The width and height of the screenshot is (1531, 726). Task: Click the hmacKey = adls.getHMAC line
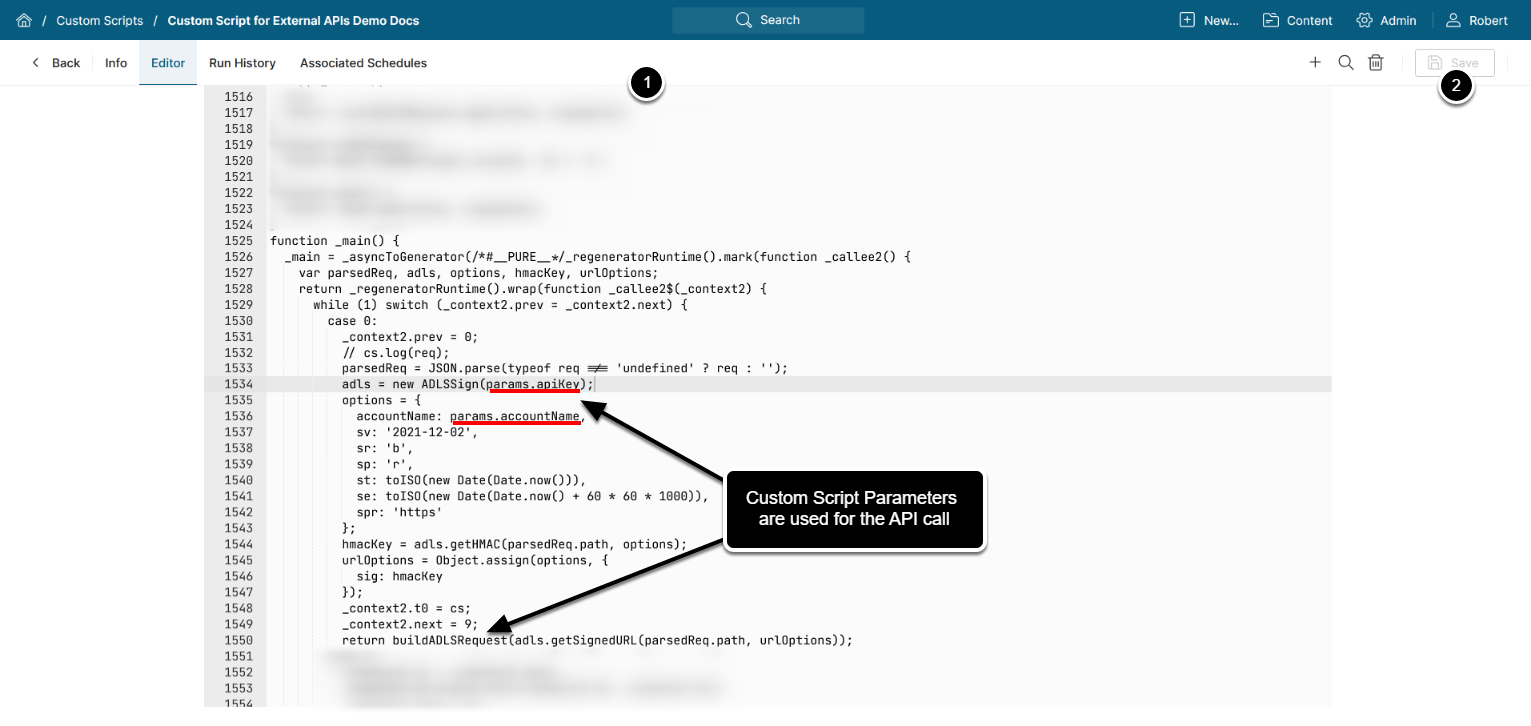pos(514,545)
